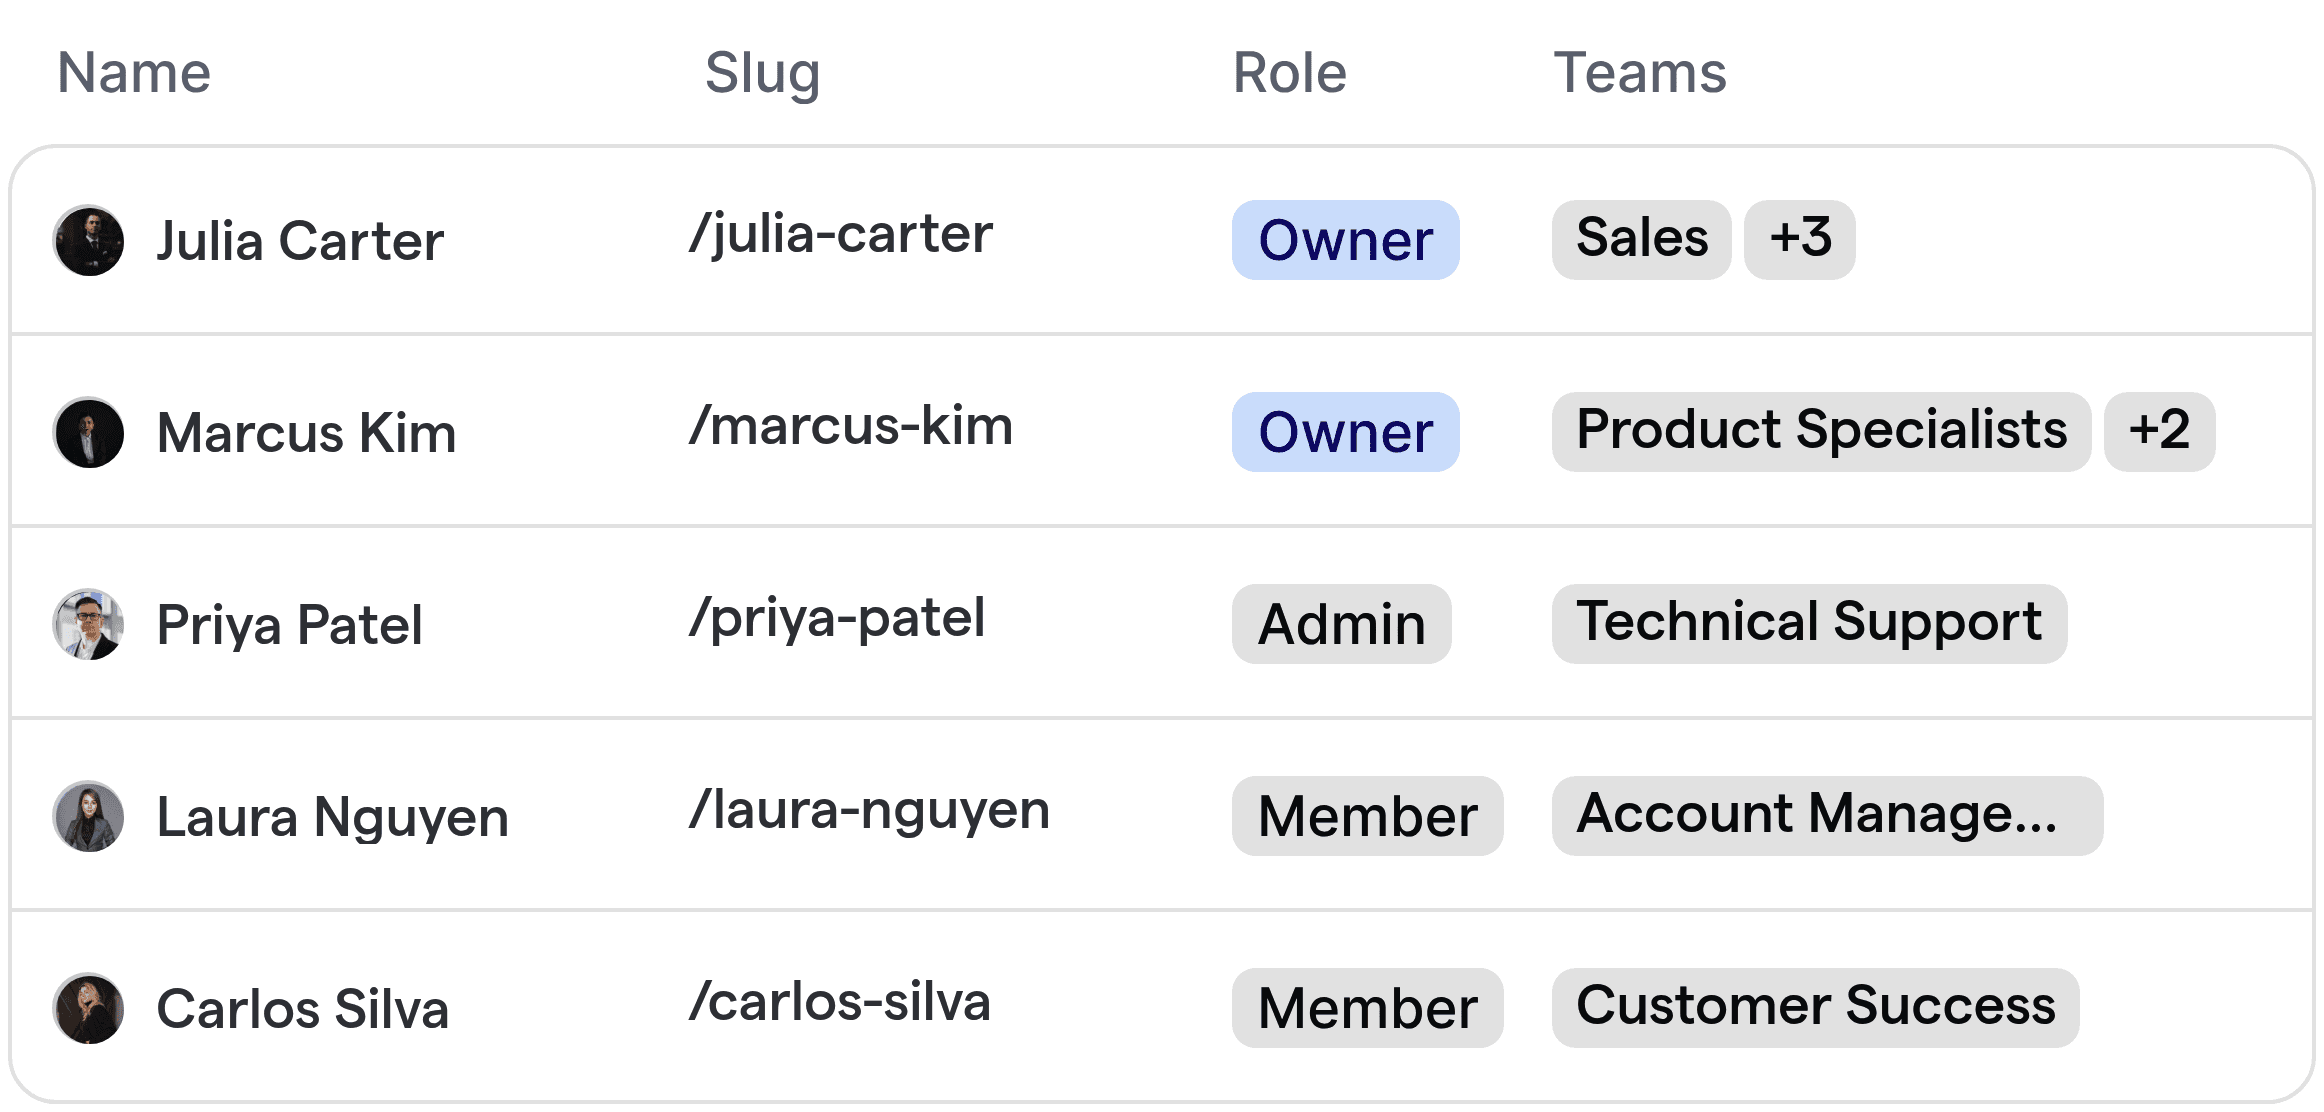Click Laura Nguyen's profile avatar
2324x1112 pixels.
coord(88,816)
